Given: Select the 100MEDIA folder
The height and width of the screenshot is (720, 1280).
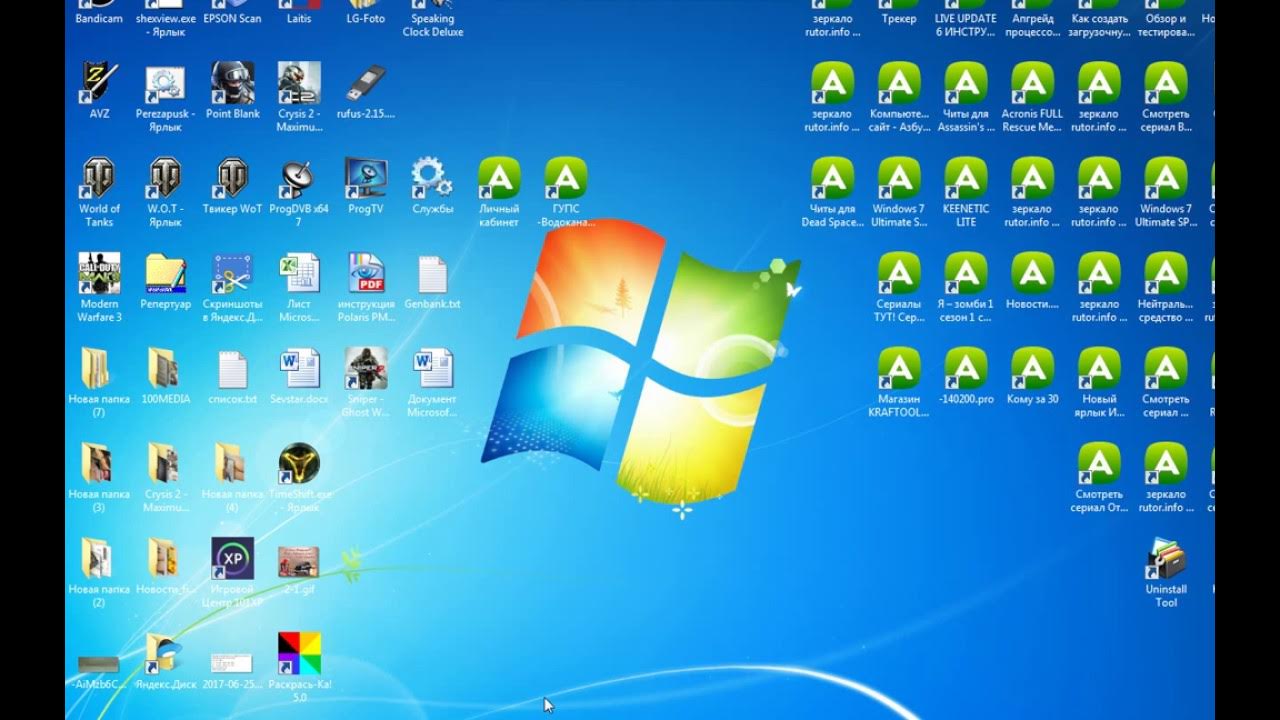Looking at the screenshot, I should (165, 368).
